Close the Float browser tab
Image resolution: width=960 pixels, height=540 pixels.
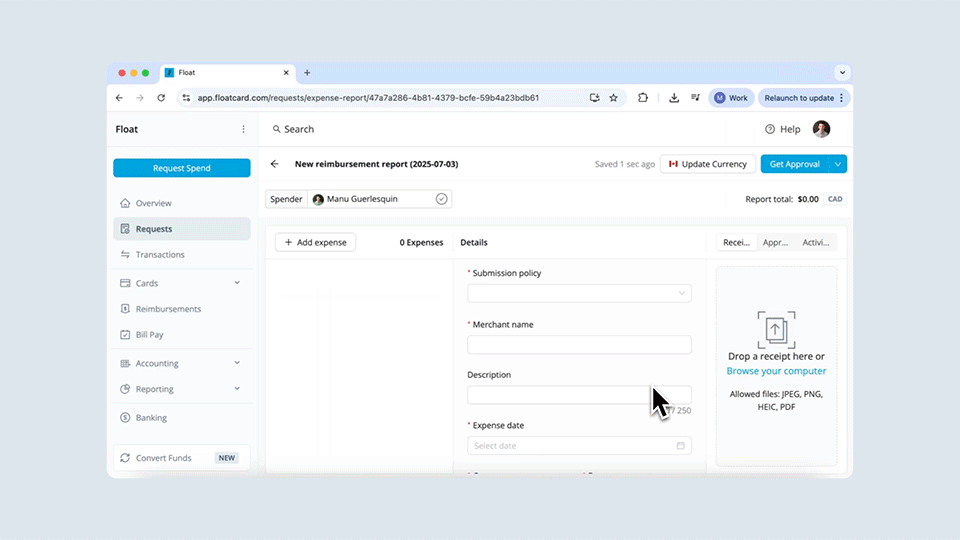click(286, 73)
